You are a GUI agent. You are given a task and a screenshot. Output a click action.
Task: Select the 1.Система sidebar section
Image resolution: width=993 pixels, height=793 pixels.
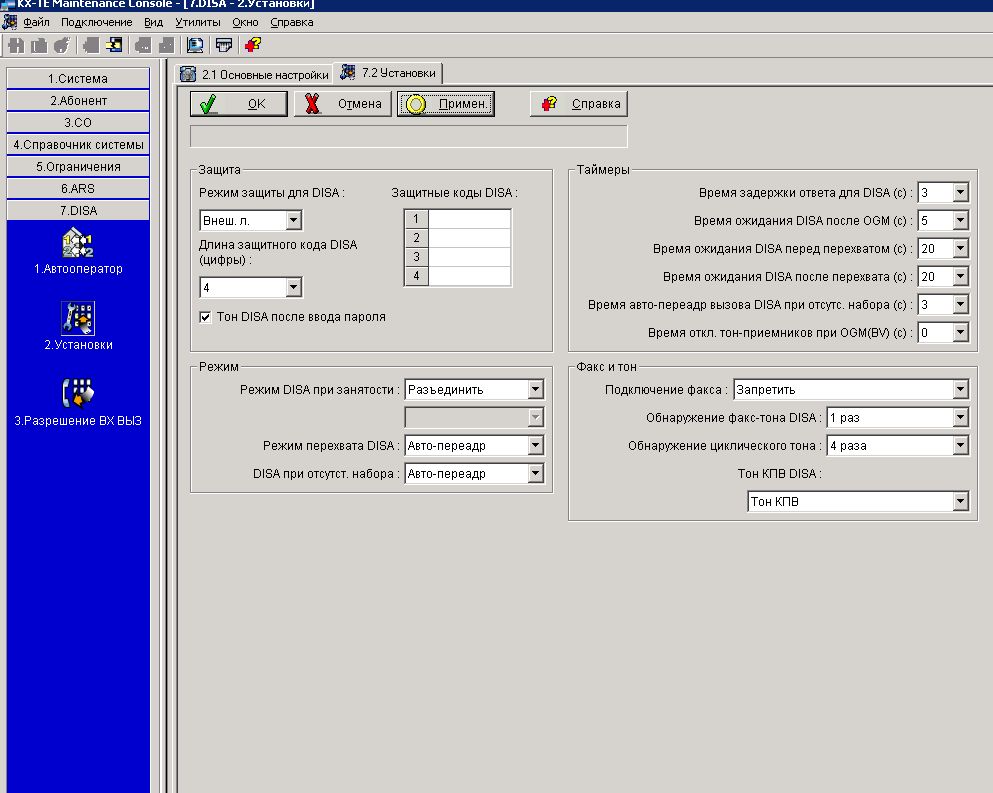78,79
